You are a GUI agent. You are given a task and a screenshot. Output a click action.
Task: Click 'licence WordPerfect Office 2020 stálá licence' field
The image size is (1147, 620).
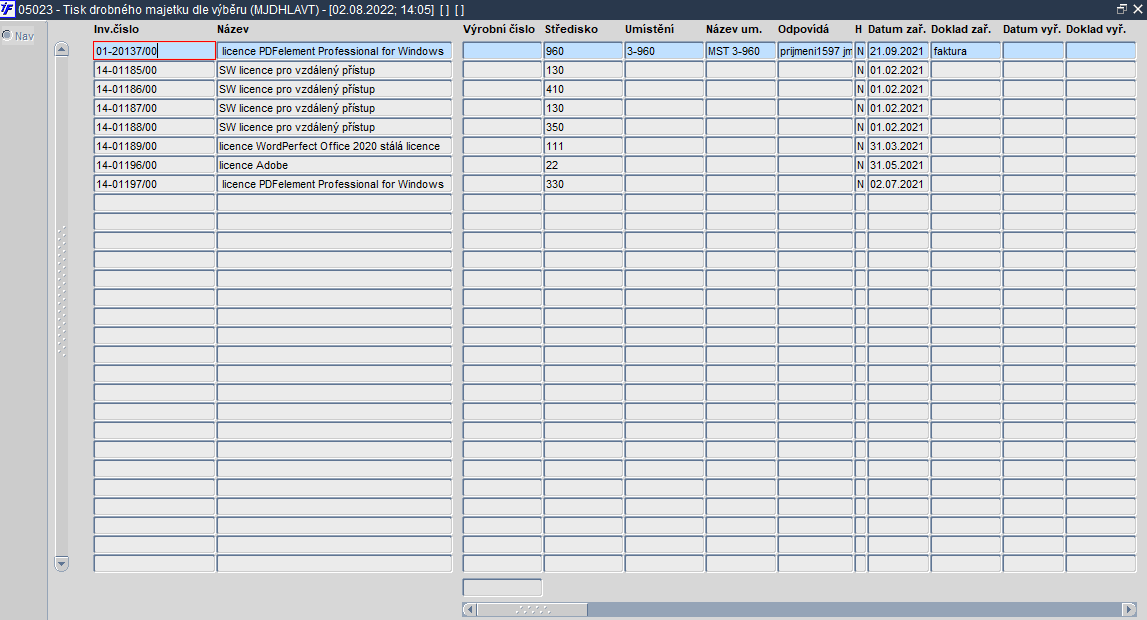pyautogui.click(x=334, y=145)
